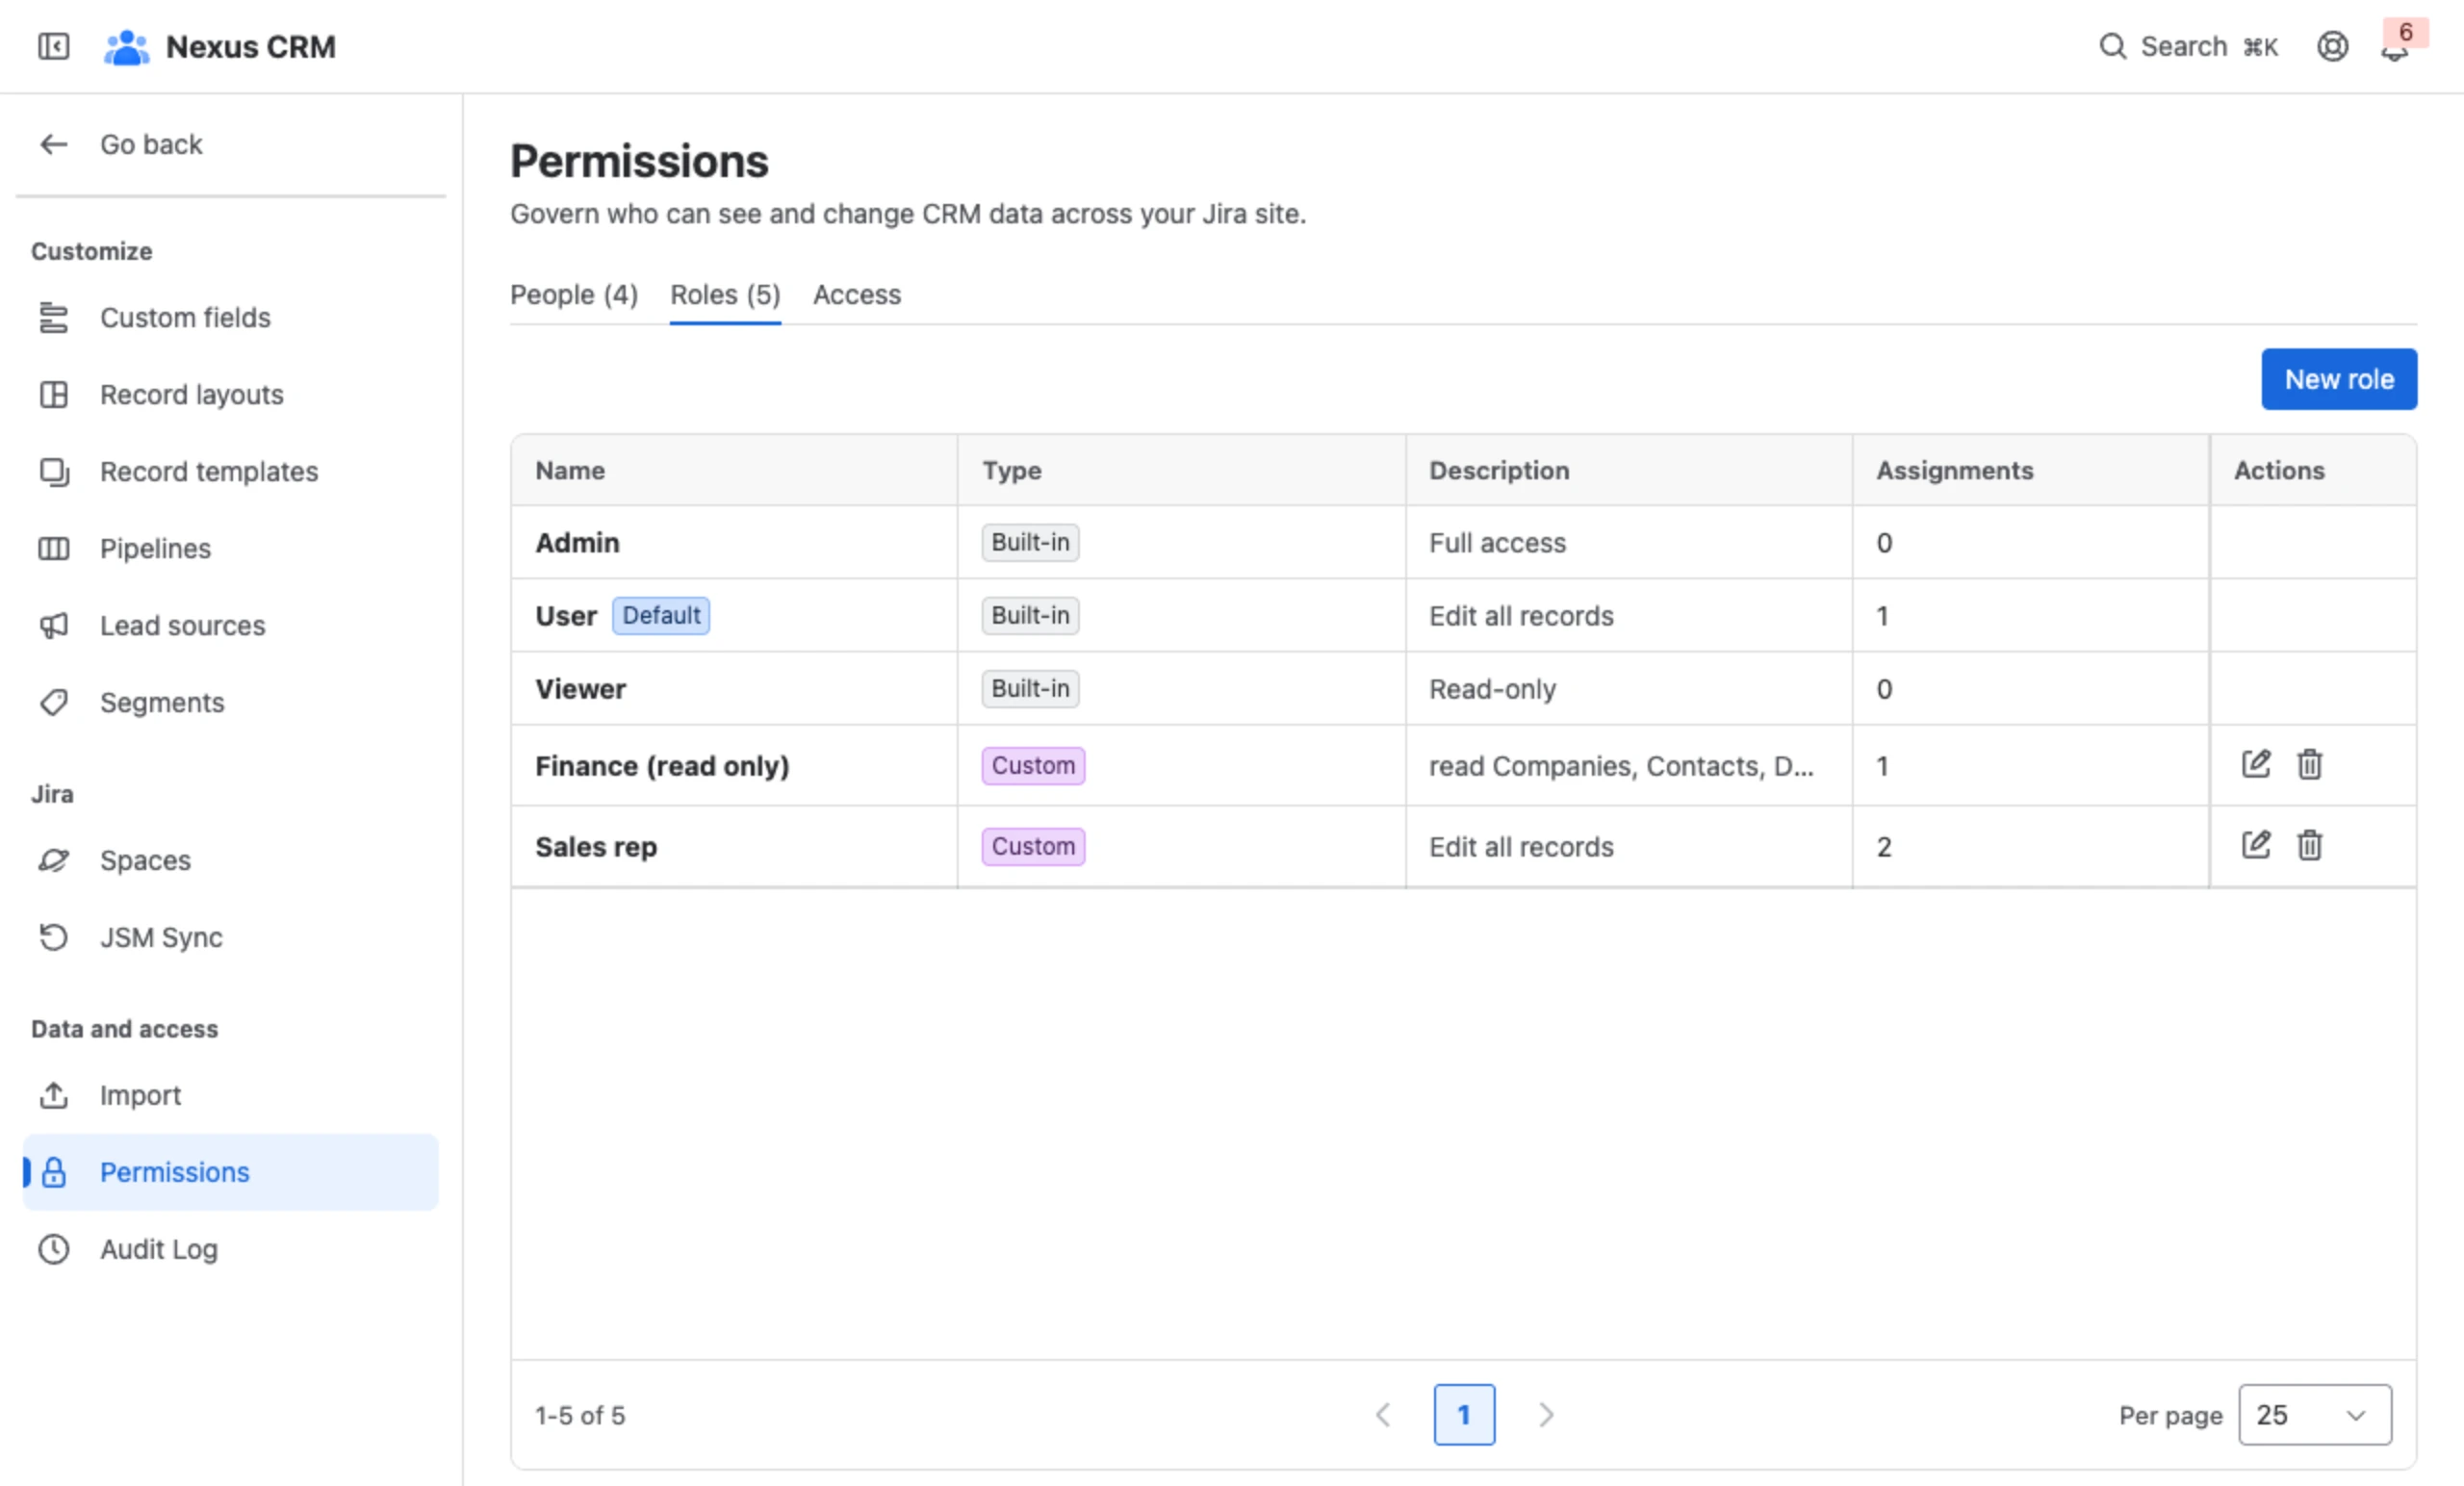
Task: Click the JSM Sync refresh icon
Action: click(x=54, y=937)
